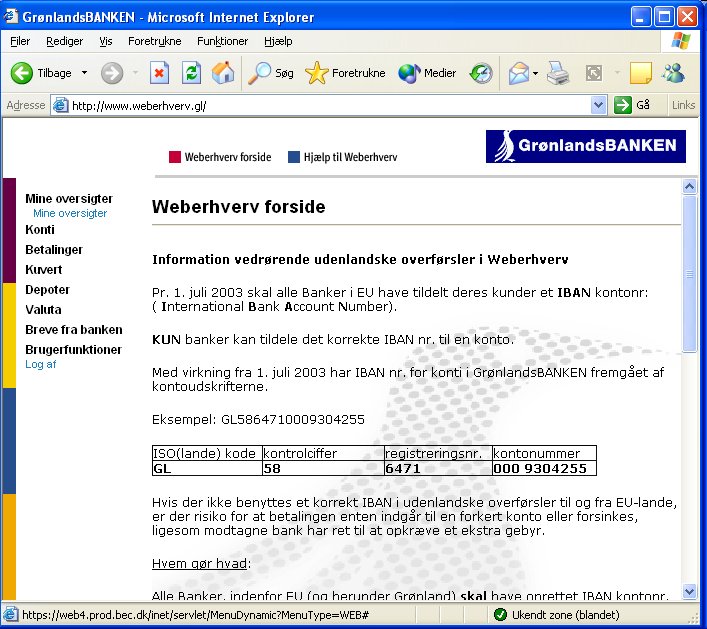Go to the home page icon

point(223,73)
